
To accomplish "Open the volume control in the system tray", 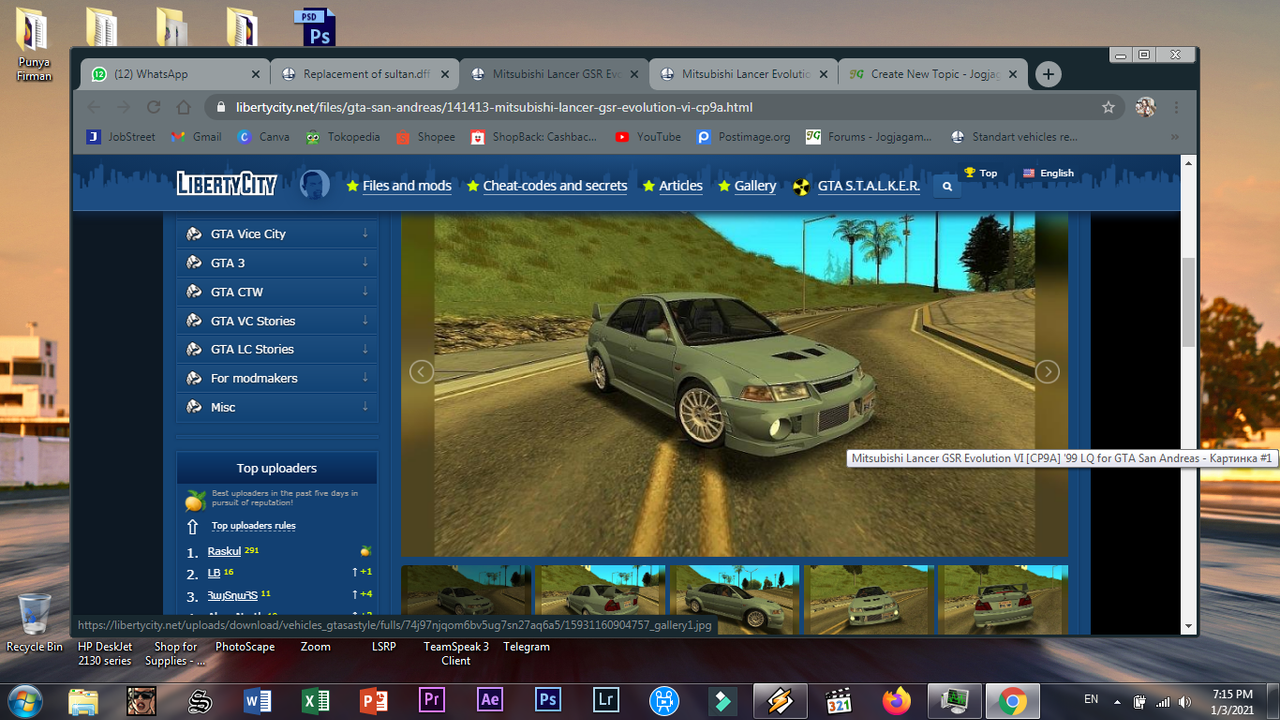I will 1184,701.
